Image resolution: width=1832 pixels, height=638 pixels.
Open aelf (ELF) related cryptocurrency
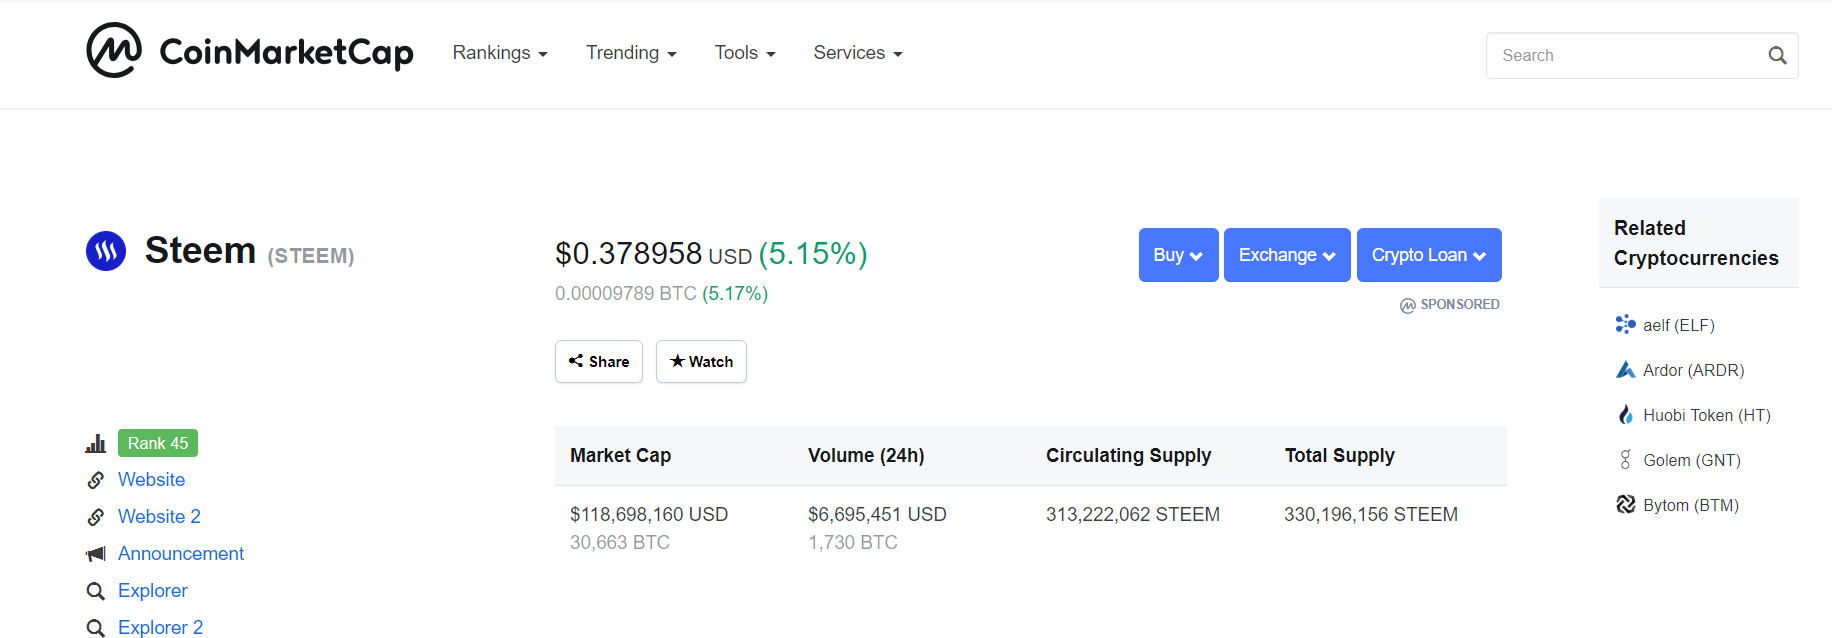[x=1679, y=325]
